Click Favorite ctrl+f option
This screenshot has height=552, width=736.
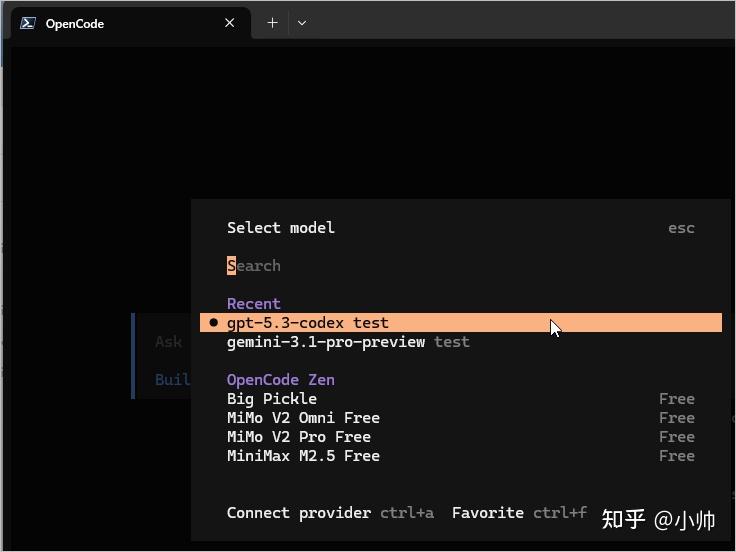point(519,513)
